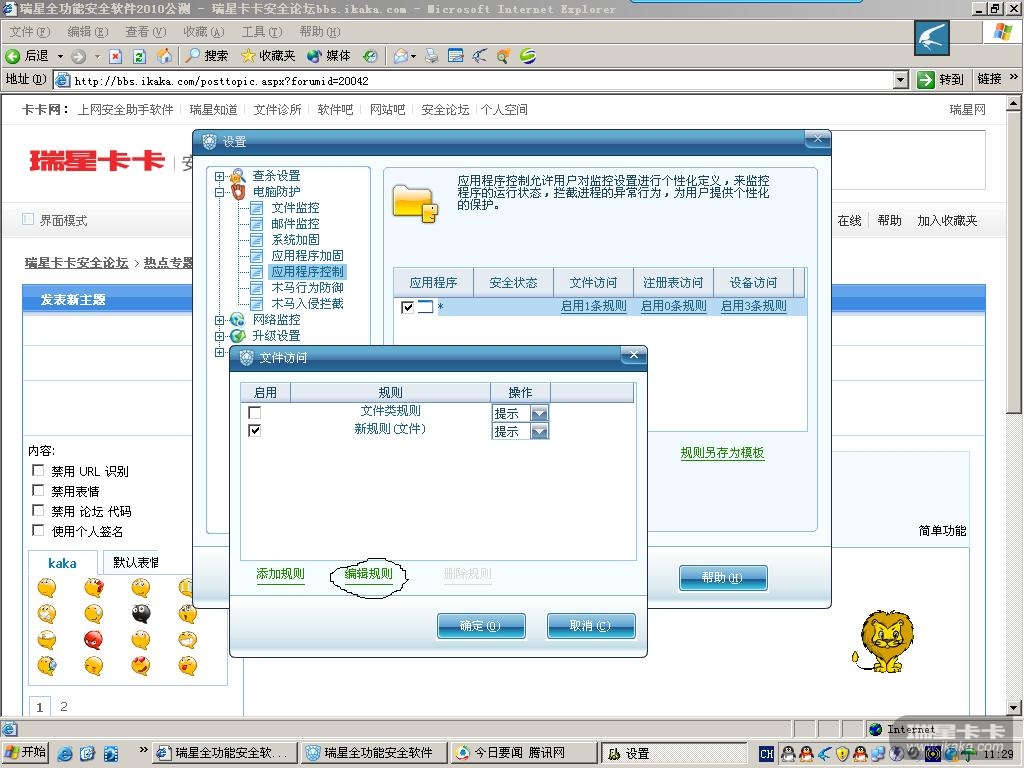Click the lion mascot image on page
The width and height of the screenshot is (1024, 768).
click(884, 642)
